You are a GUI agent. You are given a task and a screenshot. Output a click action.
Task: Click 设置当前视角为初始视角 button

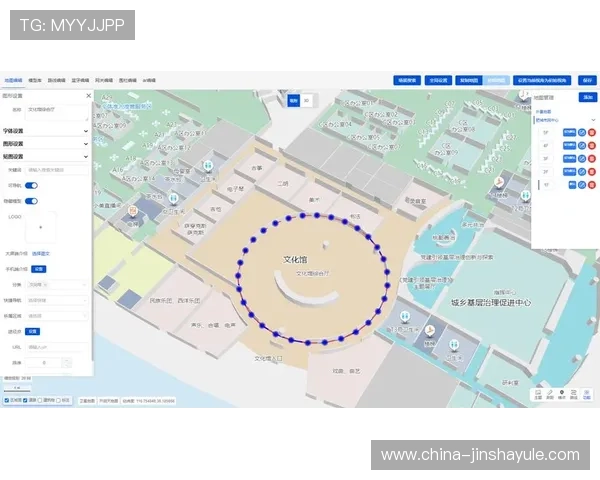point(542,80)
